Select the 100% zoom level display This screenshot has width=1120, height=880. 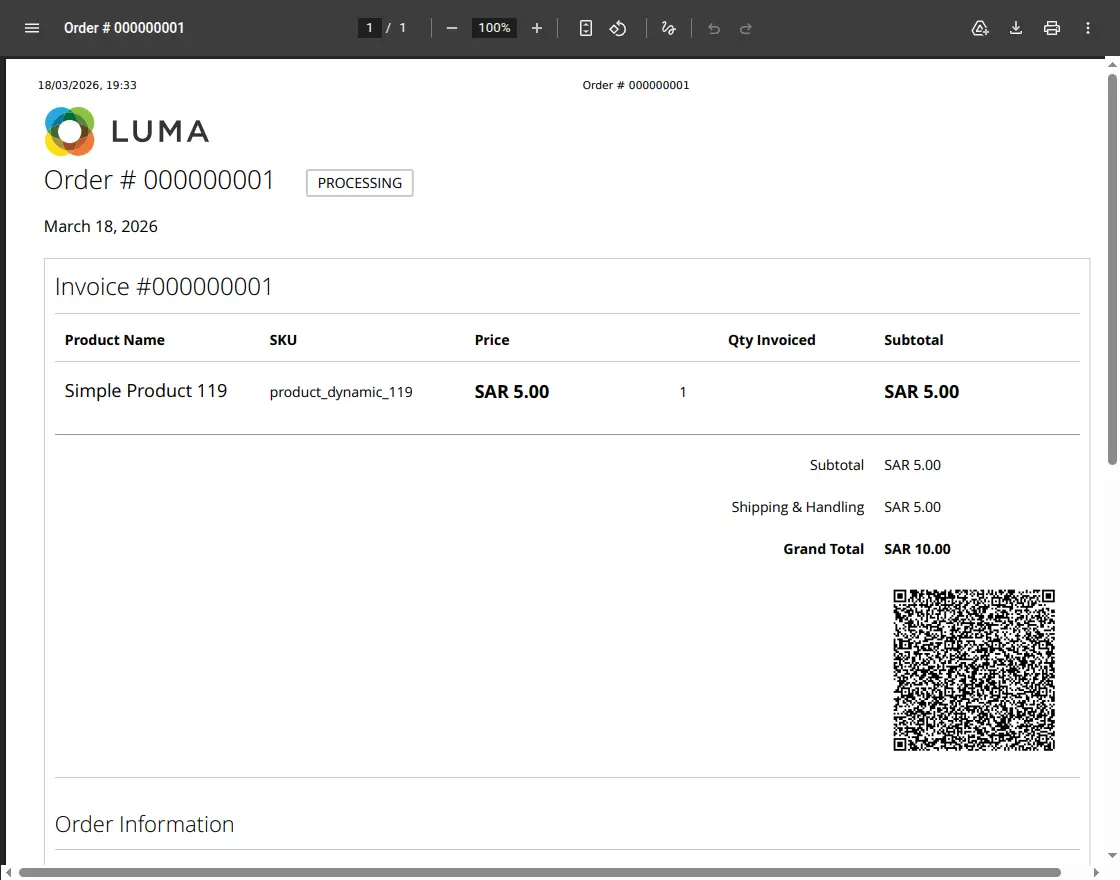pos(494,28)
